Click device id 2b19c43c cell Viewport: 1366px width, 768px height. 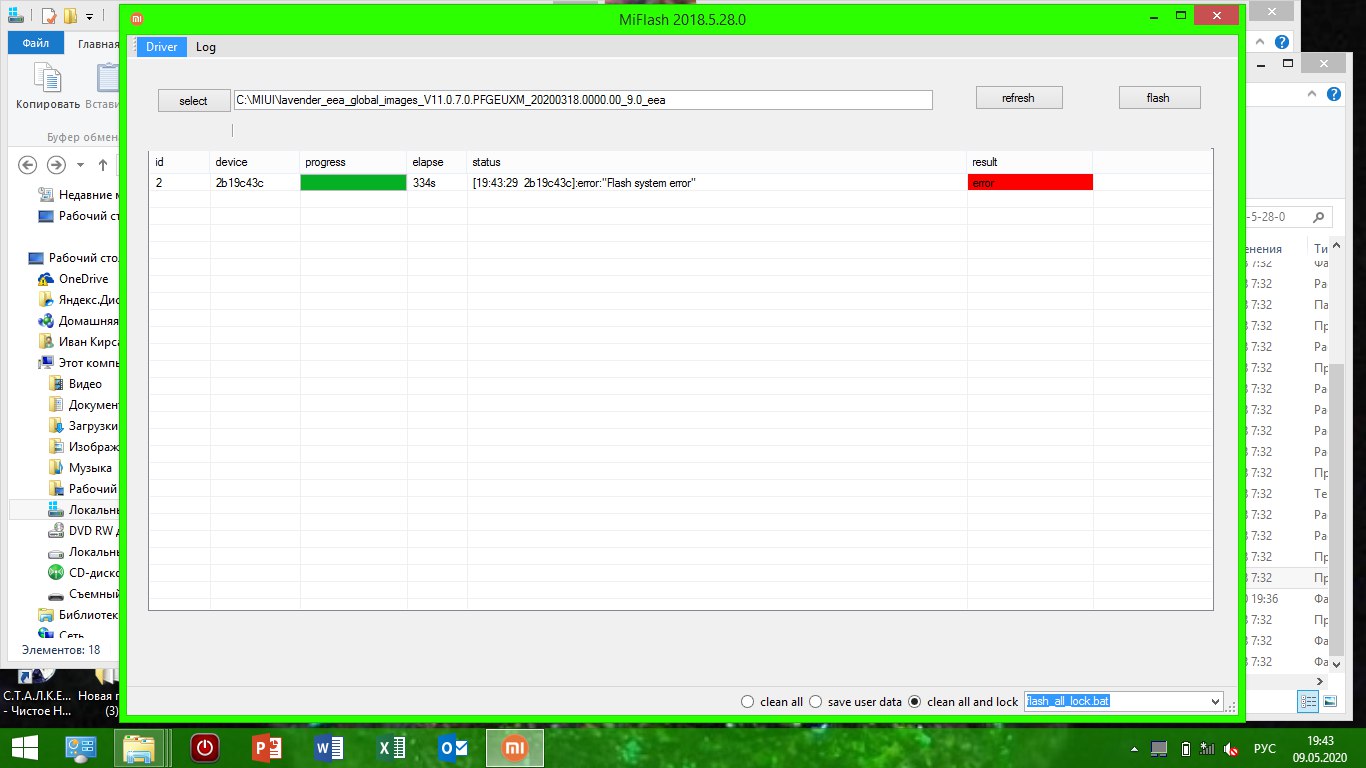click(239, 183)
